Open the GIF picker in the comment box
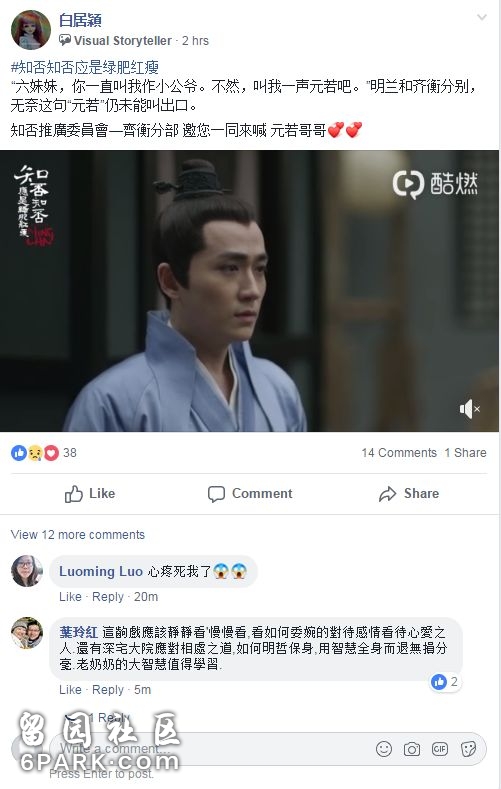501x789 pixels. click(440, 749)
